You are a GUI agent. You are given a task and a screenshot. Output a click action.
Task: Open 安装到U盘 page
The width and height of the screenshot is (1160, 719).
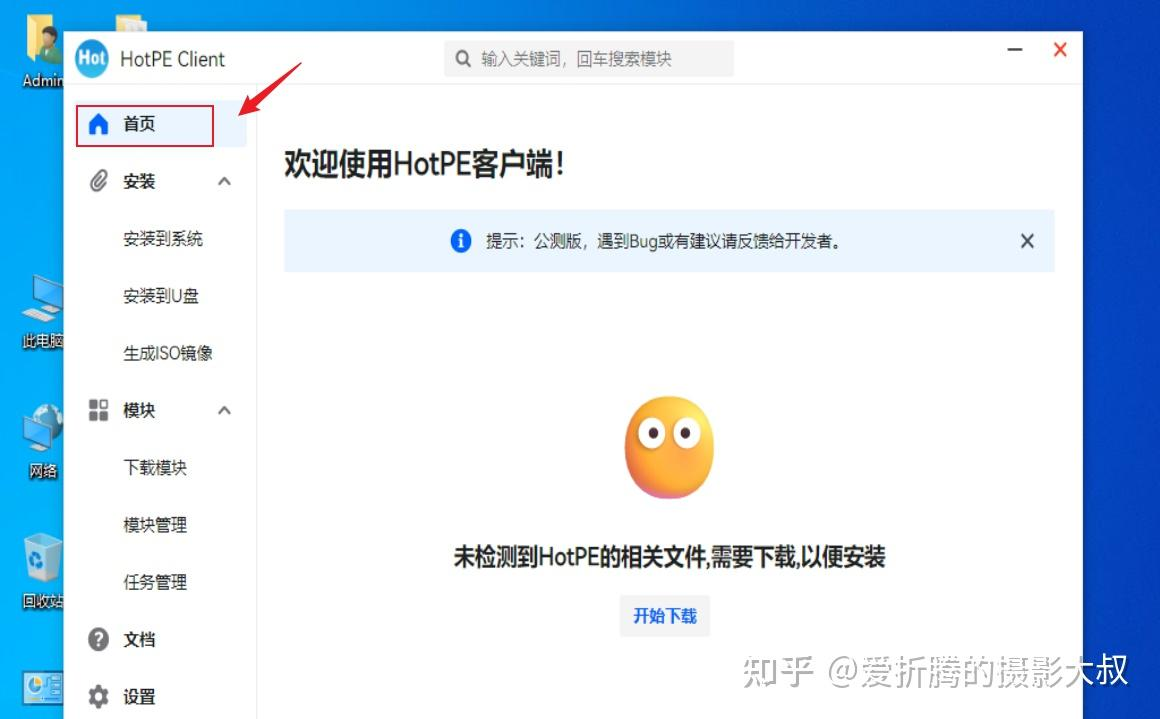click(x=161, y=296)
